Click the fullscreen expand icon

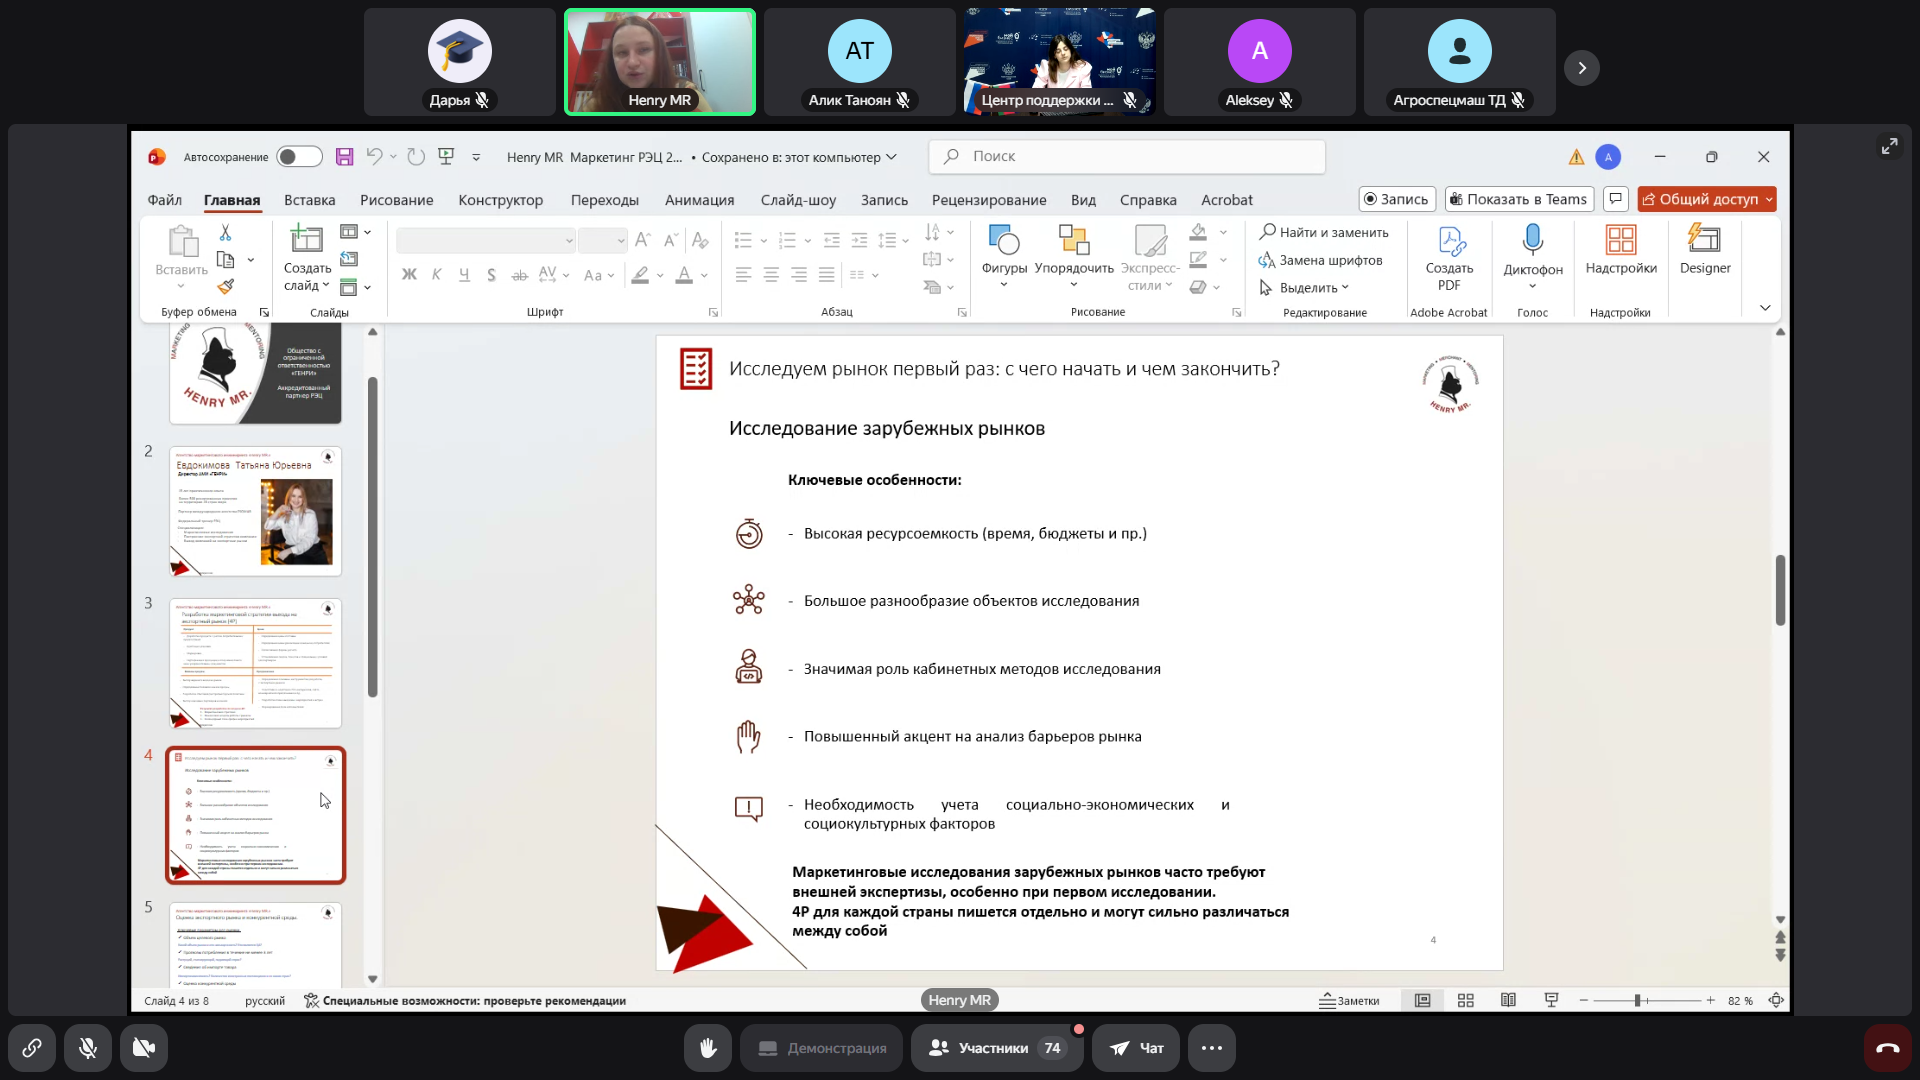pyautogui.click(x=1889, y=147)
